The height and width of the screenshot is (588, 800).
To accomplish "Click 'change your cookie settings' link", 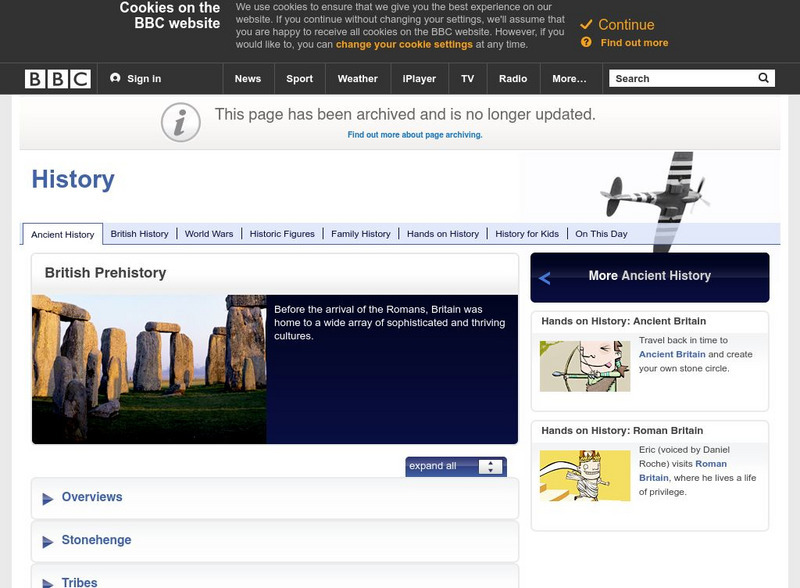I will [404, 44].
